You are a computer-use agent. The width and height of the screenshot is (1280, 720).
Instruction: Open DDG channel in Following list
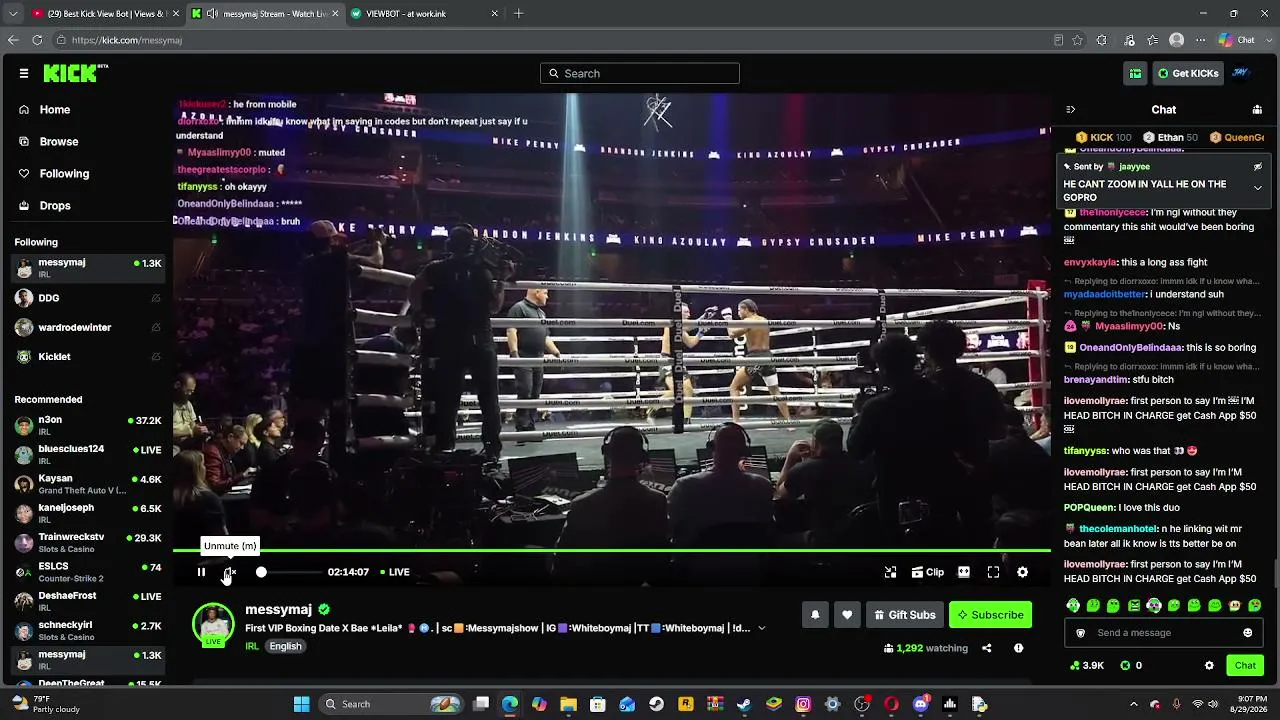pyautogui.click(x=88, y=298)
